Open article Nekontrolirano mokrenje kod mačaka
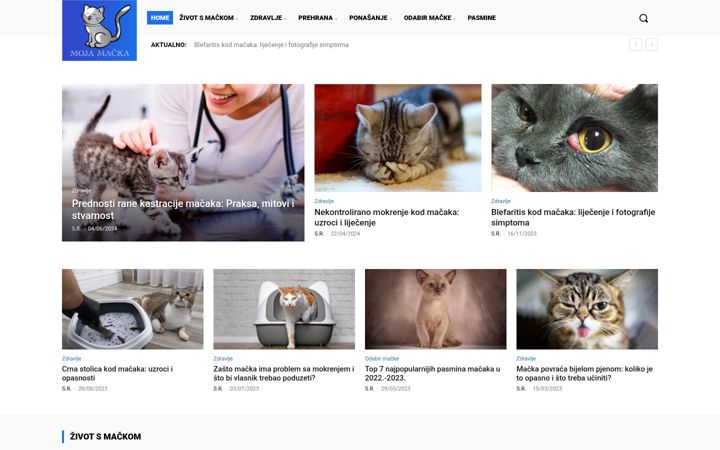This screenshot has height=450, width=720. 387,217
